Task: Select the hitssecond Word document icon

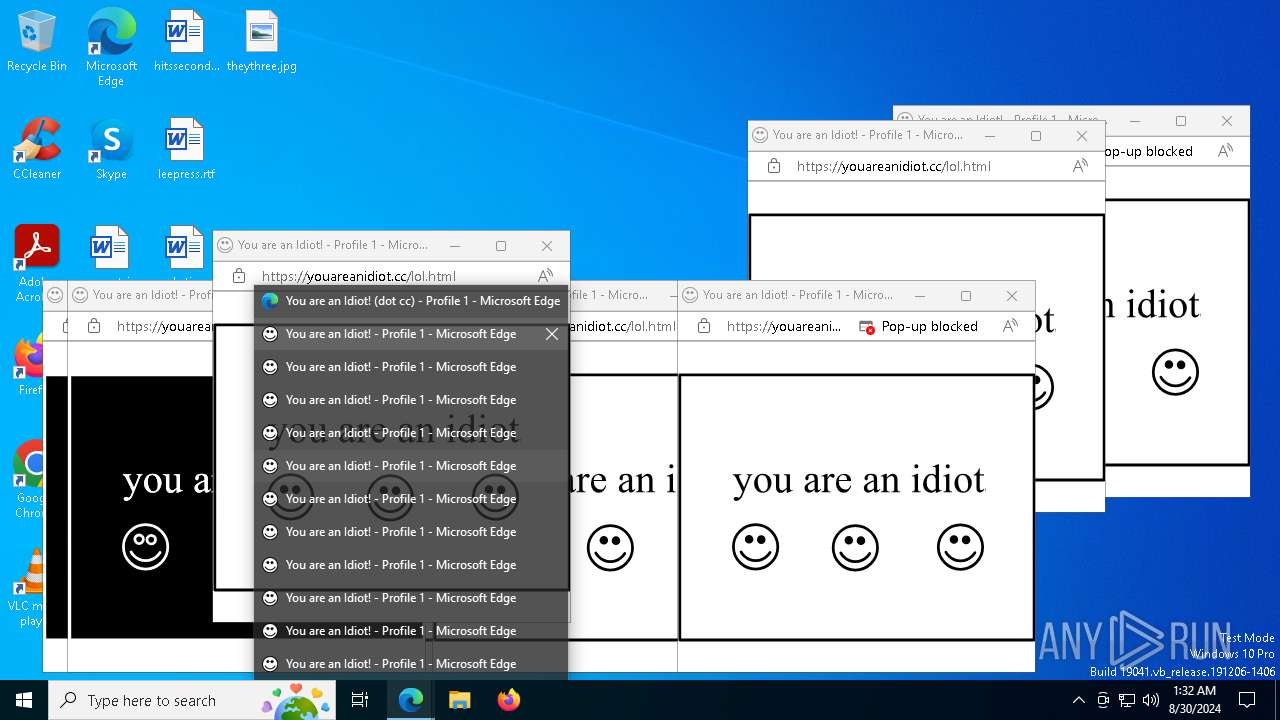Action: coord(186,41)
